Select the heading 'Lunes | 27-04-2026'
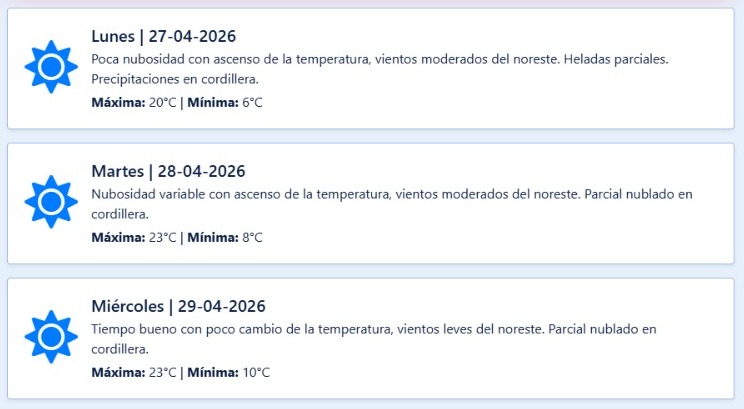744x409 pixels. coord(163,36)
